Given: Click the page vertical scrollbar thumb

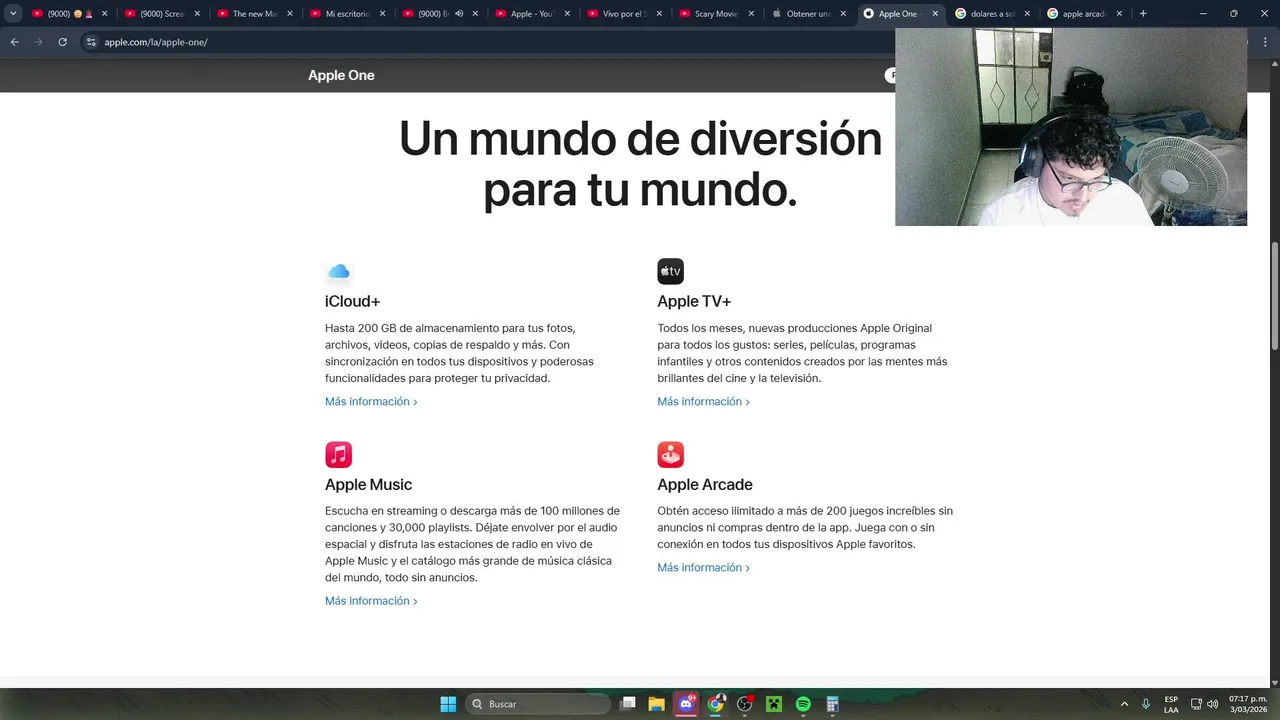Looking at the screenshot, I should [x=1275, y=297].
